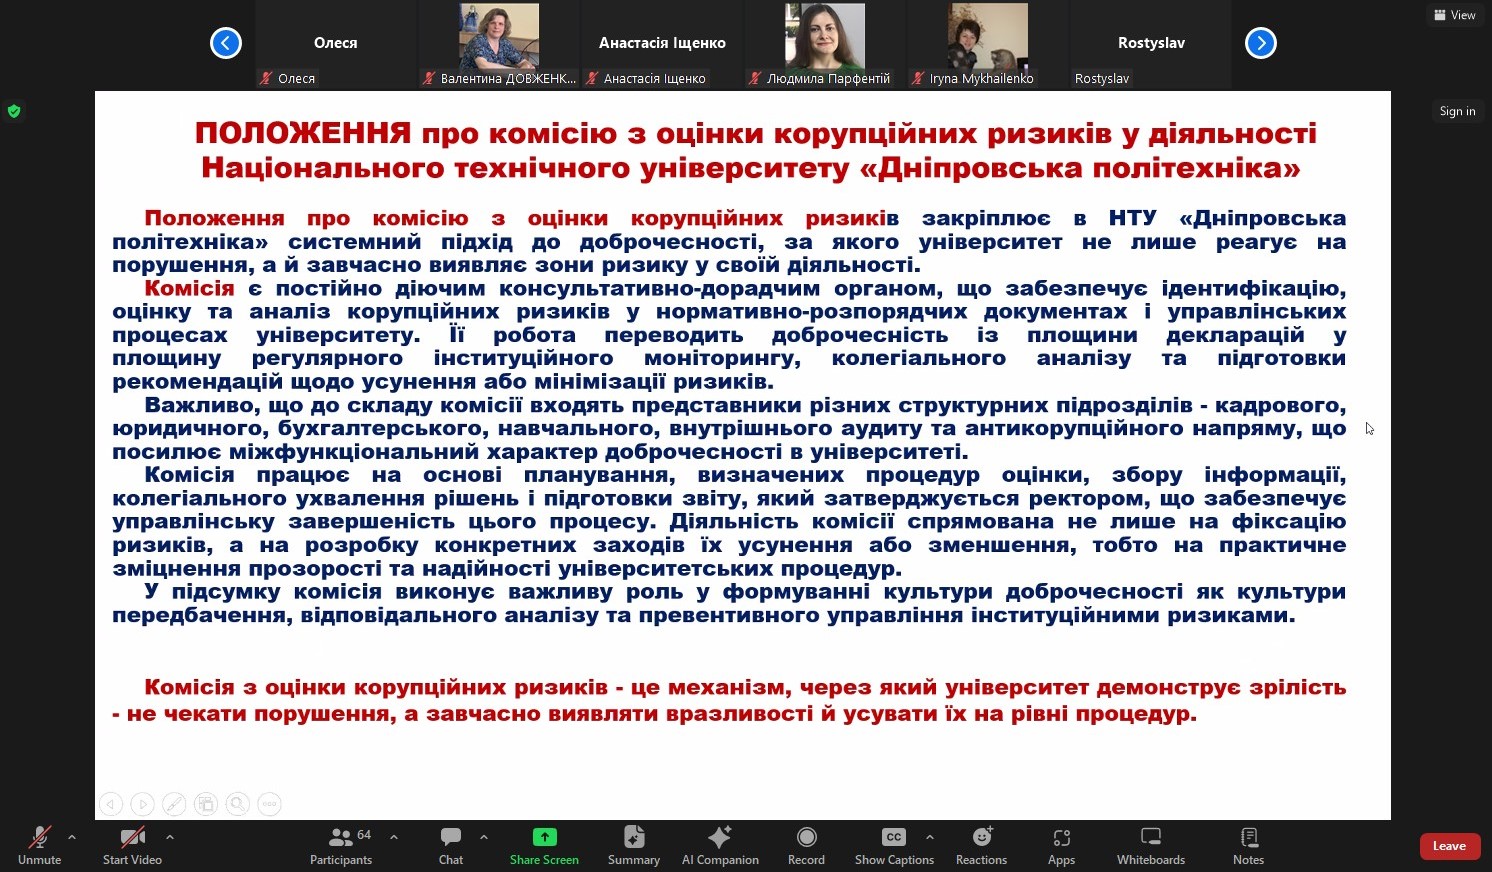Screen dimensions: 1492x872
Task: Select the pen tool on the slide
Action: (x=174, y=803)
